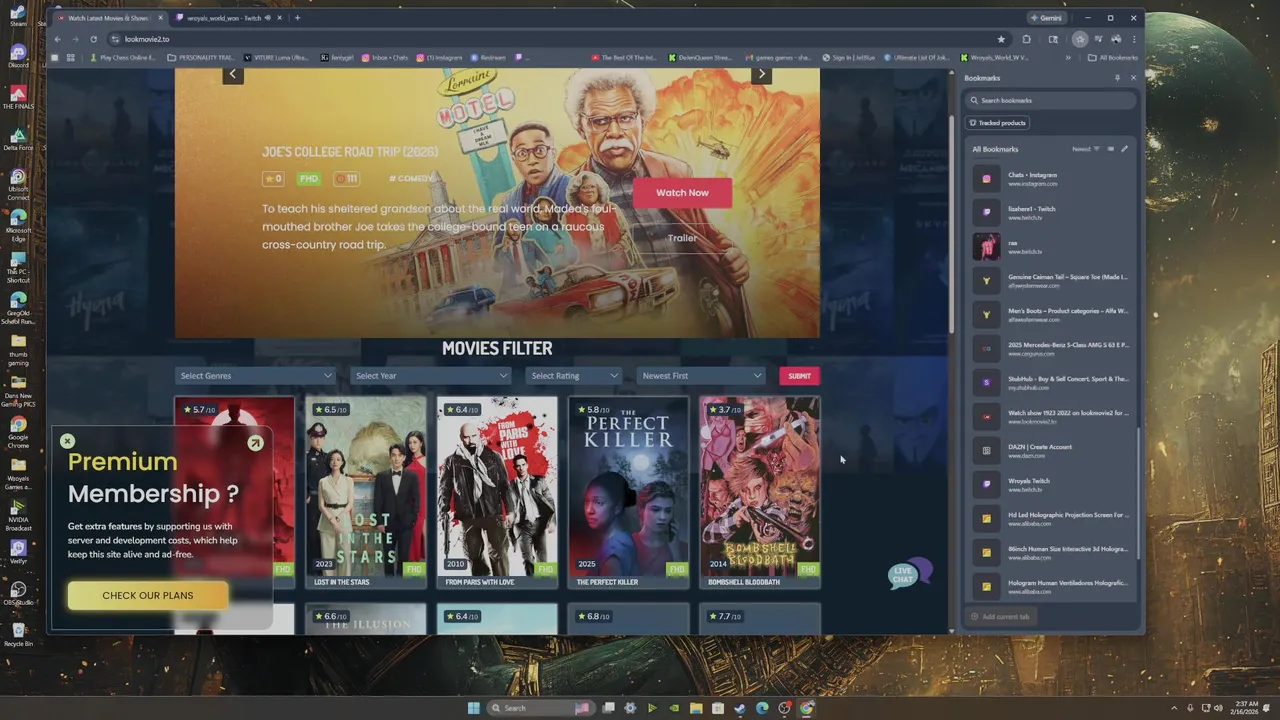Open PERSONALITY TRAI... bookmark folder

click(202, 58)
